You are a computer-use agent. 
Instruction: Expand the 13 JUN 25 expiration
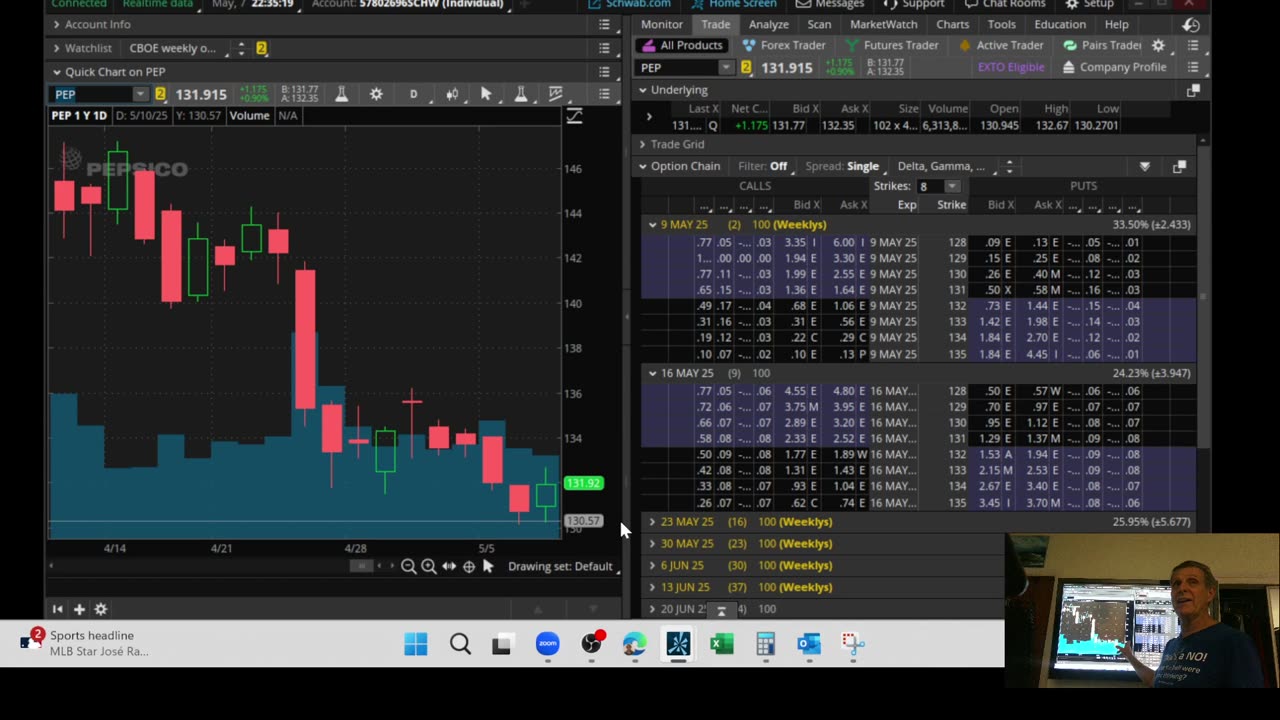tap(652, 588)
